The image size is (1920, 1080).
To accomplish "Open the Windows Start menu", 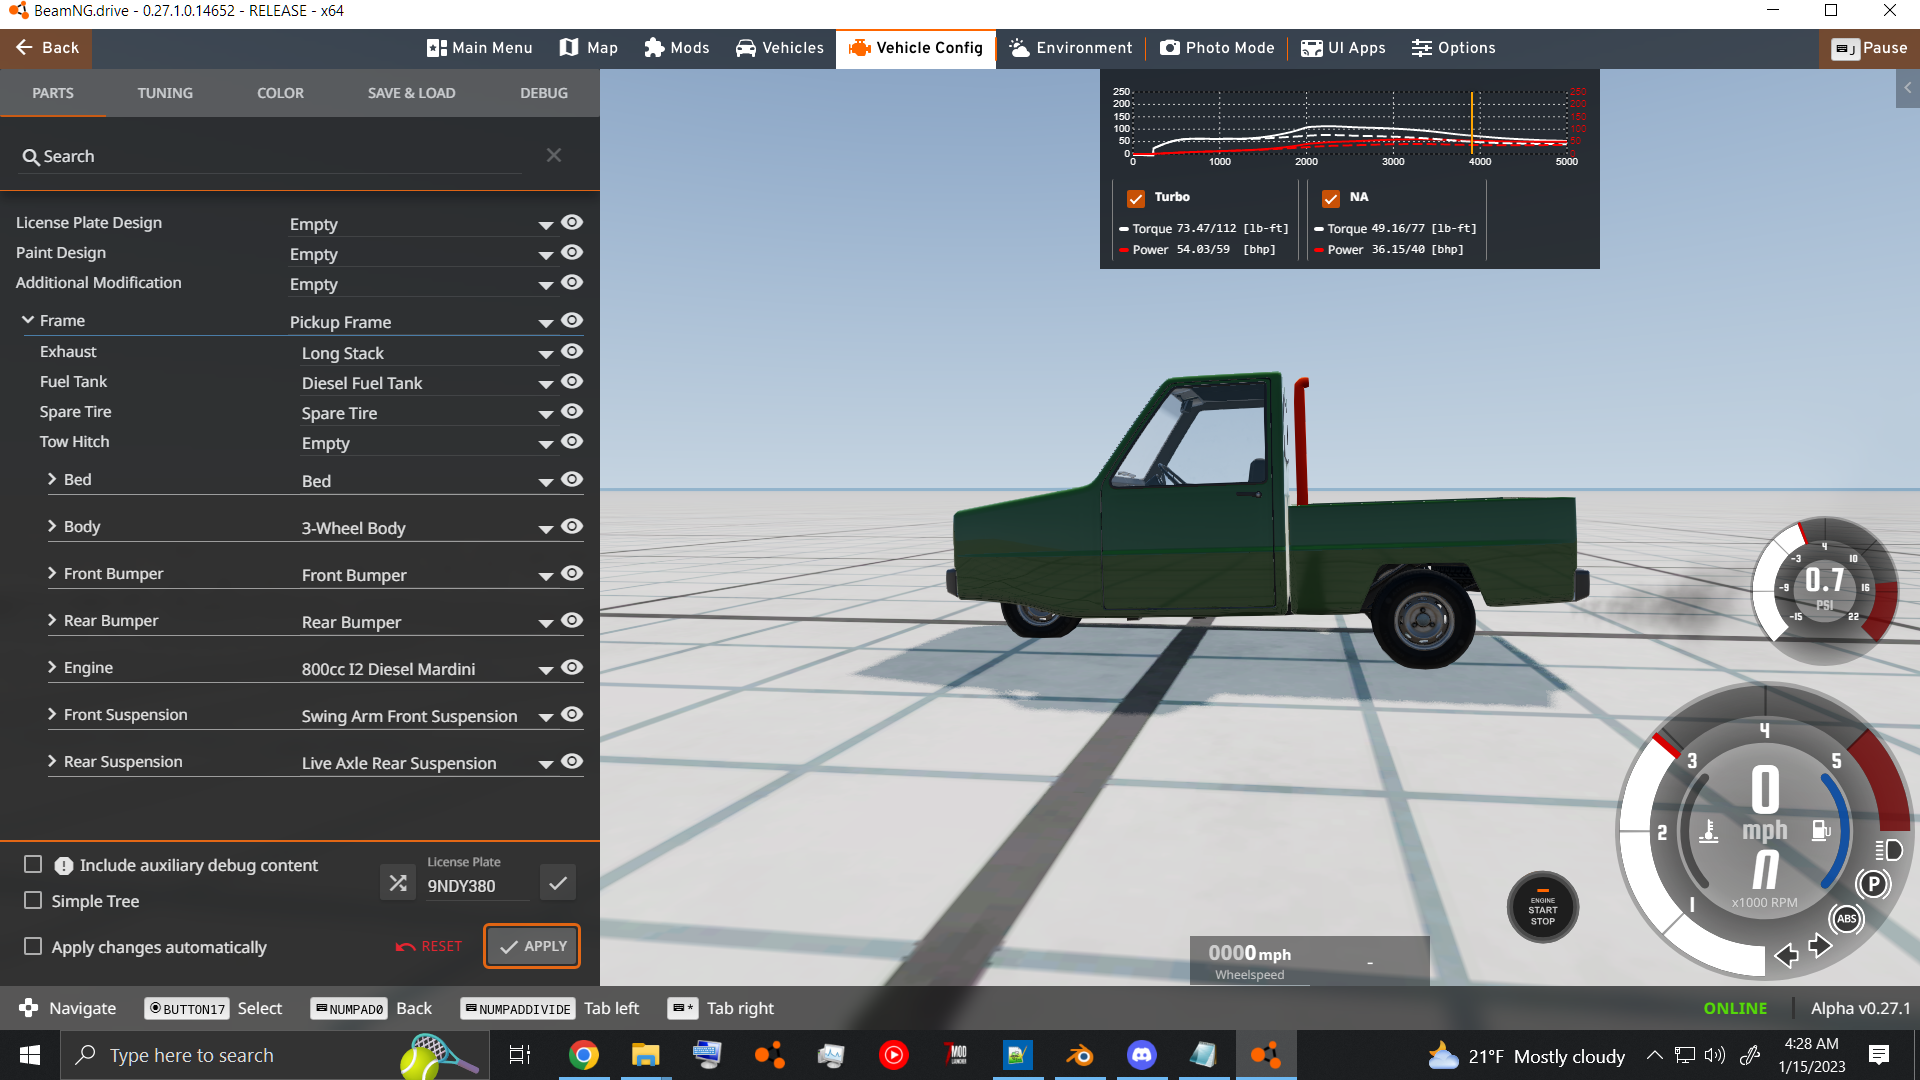I will click(29, 1055).
